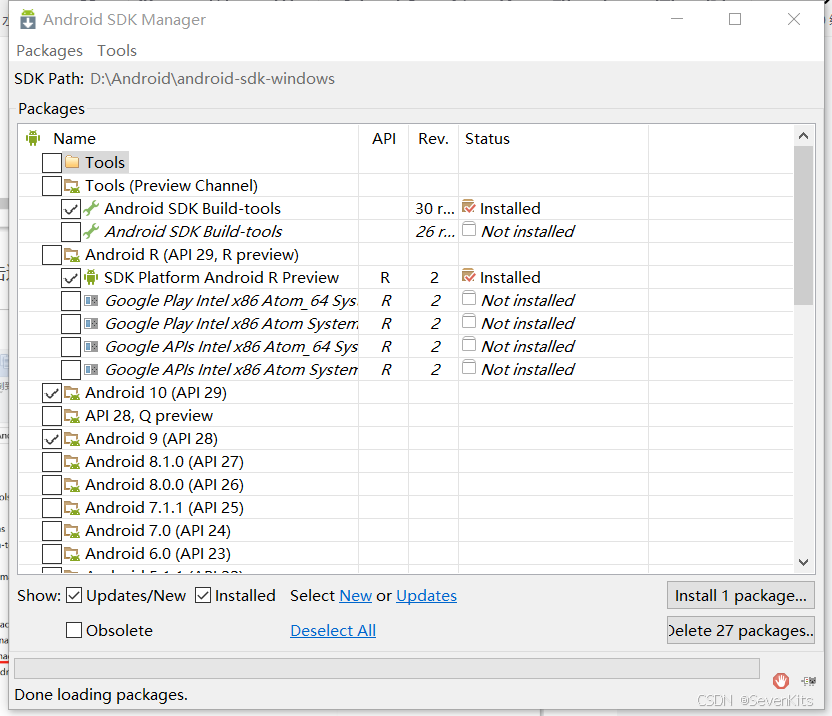Toggle the Updates/New show filter

click(74, 596)
